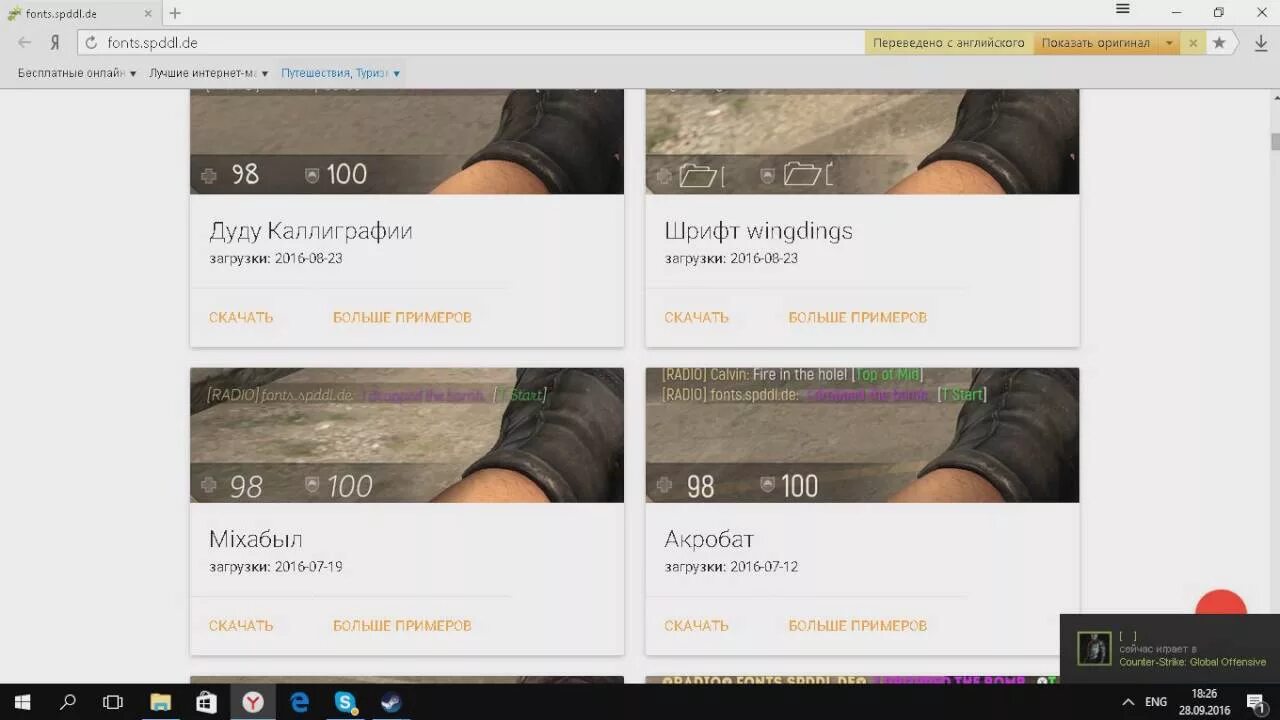Click БОЛЬШЕ ПРИМЕРОВ under Шрифт wingdings
This screenshot has height=720, width=1280.
(857, 317)
